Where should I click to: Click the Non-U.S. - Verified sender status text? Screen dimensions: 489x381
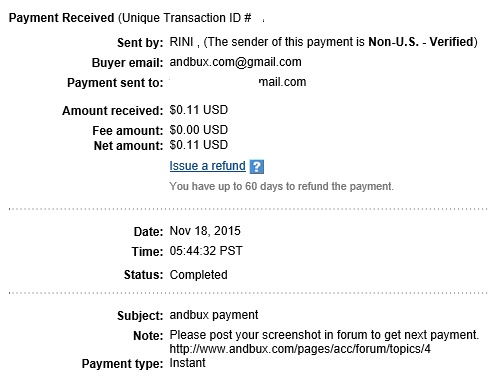click(x=421, y=42)
